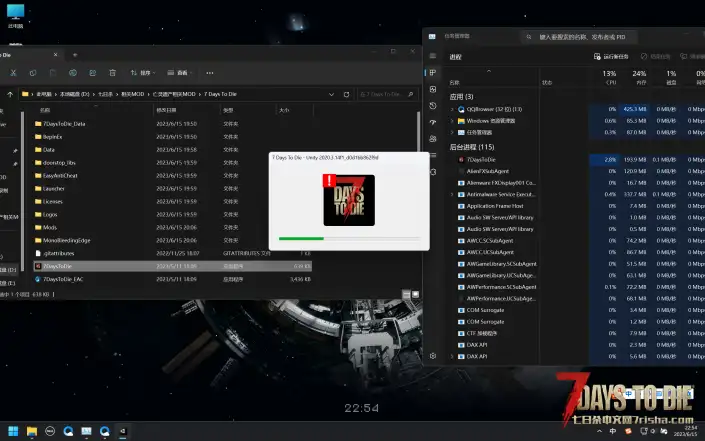Open Task Manager settings gear
The width and height of the screenshot is (705, 441).
433,356
